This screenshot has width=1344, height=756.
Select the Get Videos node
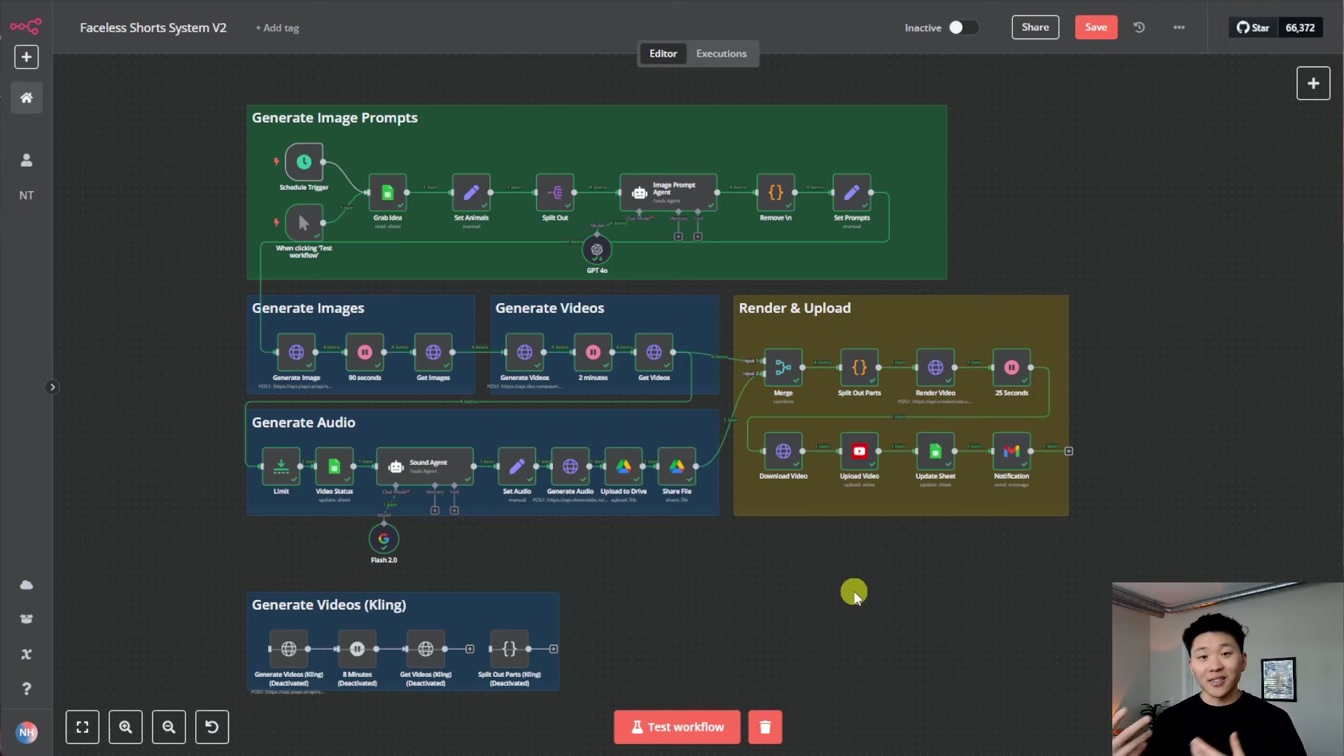tap(654, 352)
